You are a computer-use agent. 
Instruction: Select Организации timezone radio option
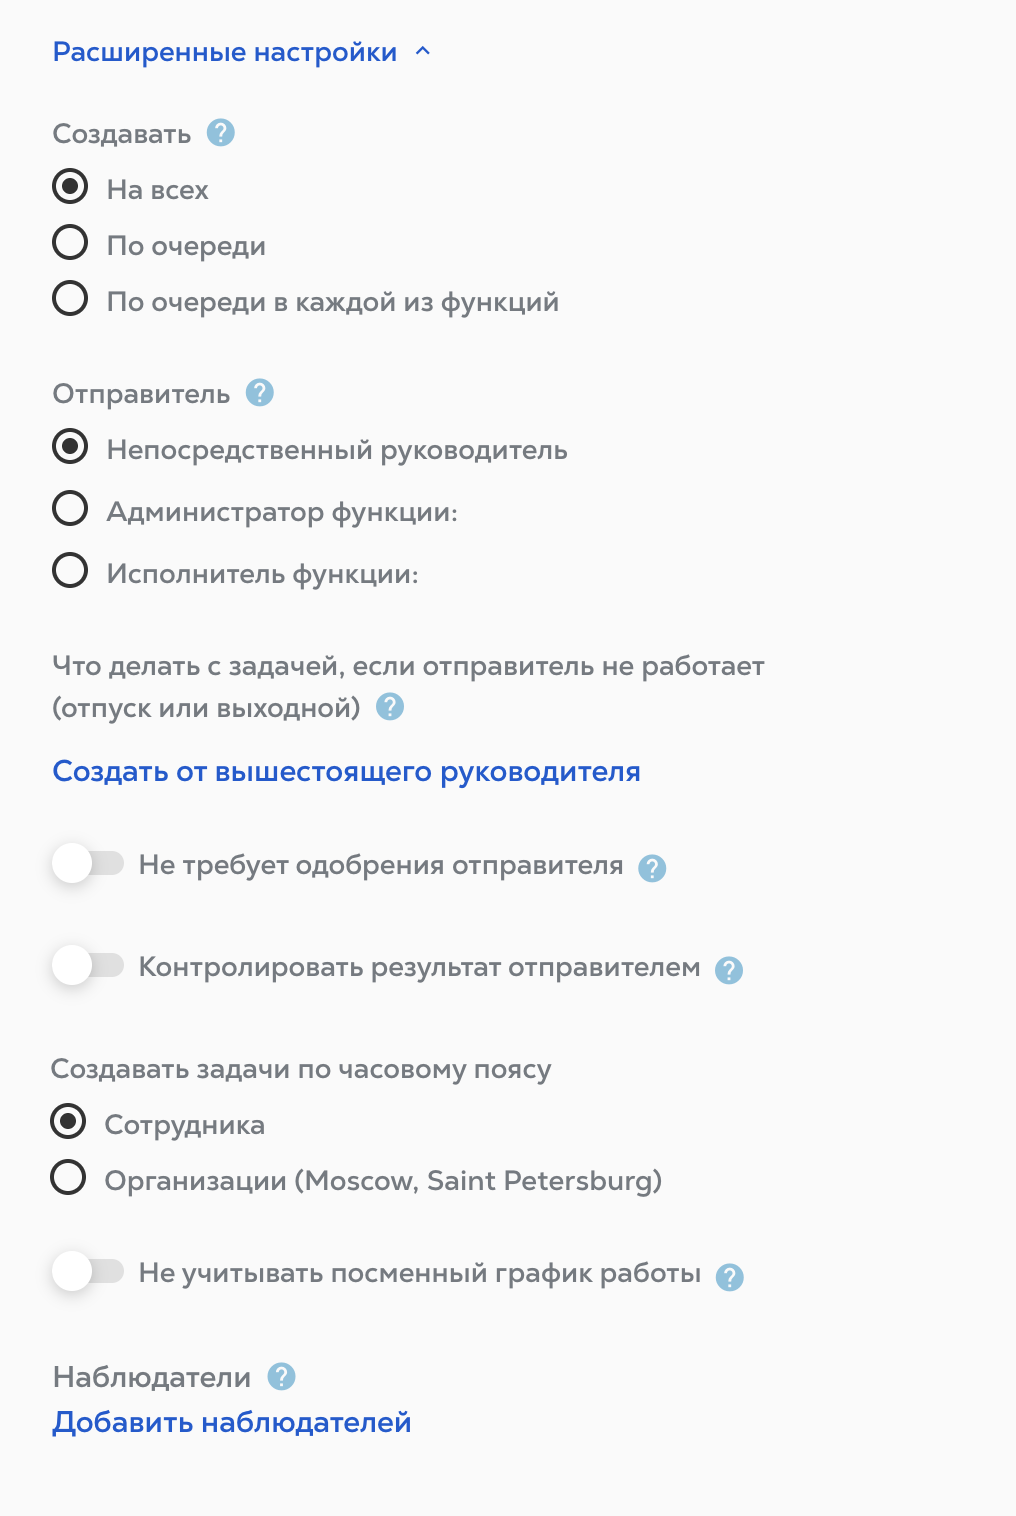(68, 1178)
